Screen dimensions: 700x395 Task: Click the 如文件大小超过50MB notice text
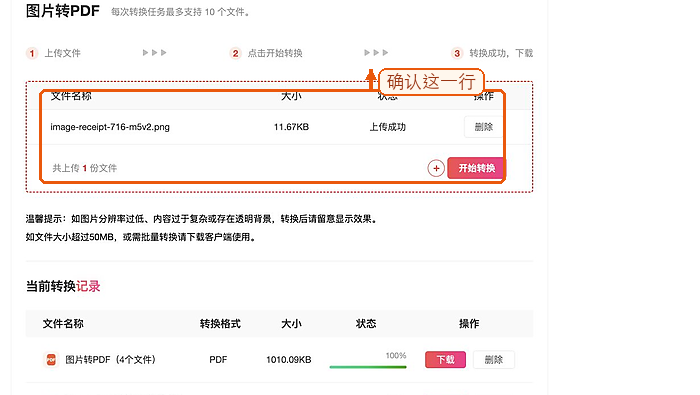(141, 237)
